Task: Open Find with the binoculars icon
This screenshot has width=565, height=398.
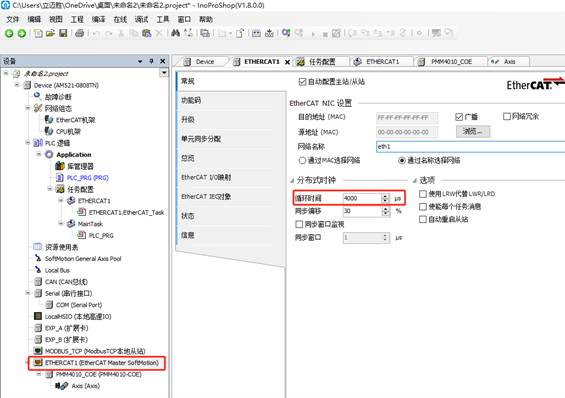Action: point(175,33)
